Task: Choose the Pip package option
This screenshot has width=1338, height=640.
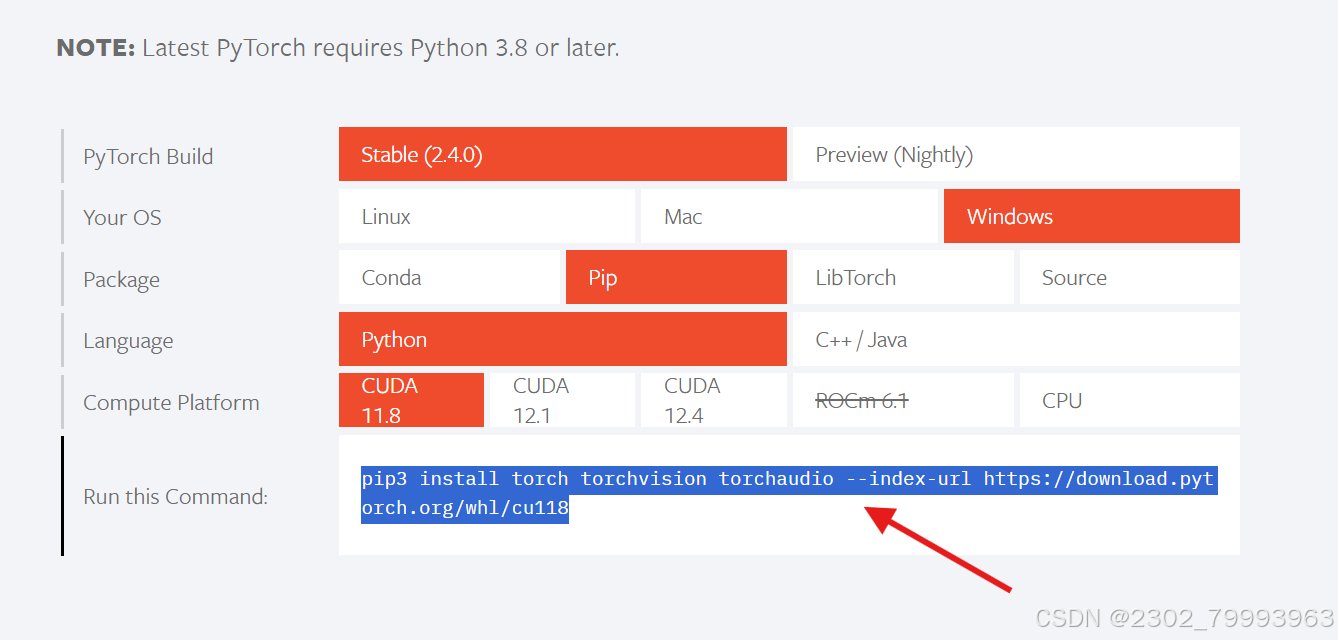Action: [676, 277]
